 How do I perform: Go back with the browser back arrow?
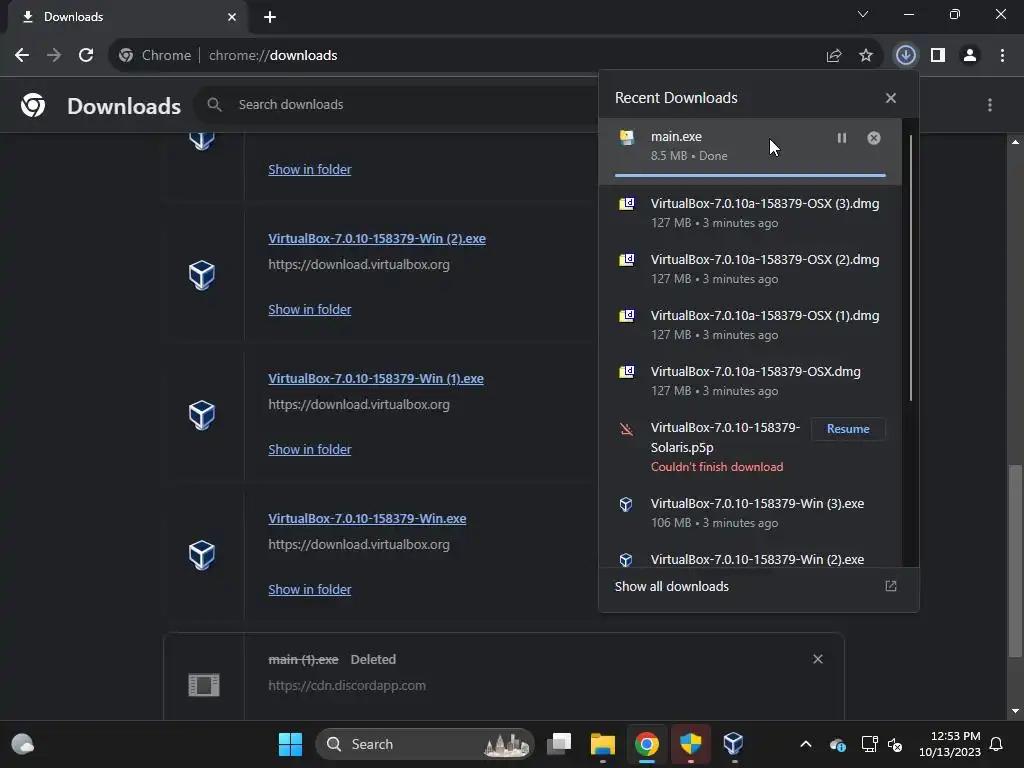[22, 56]
